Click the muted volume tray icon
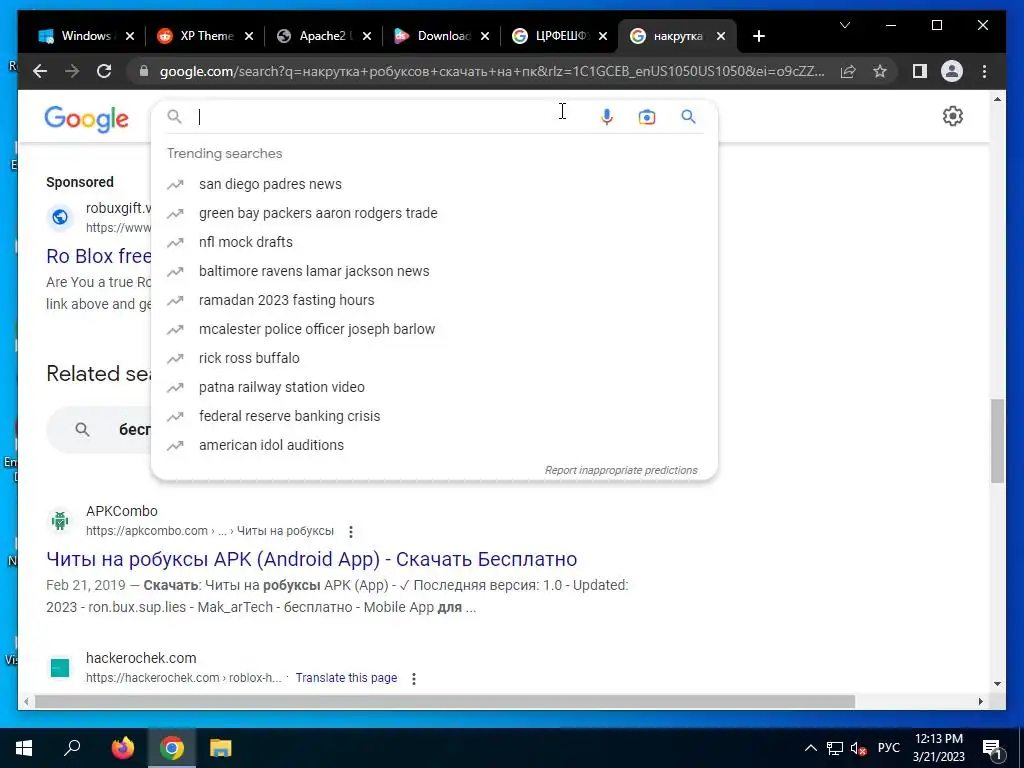Screen dimensions: 1024x768 click(859, 748)
